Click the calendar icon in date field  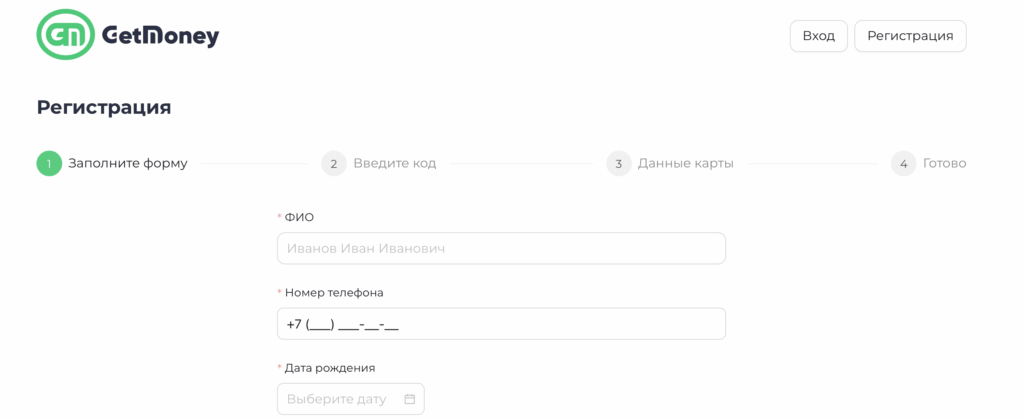click(409, 399)
